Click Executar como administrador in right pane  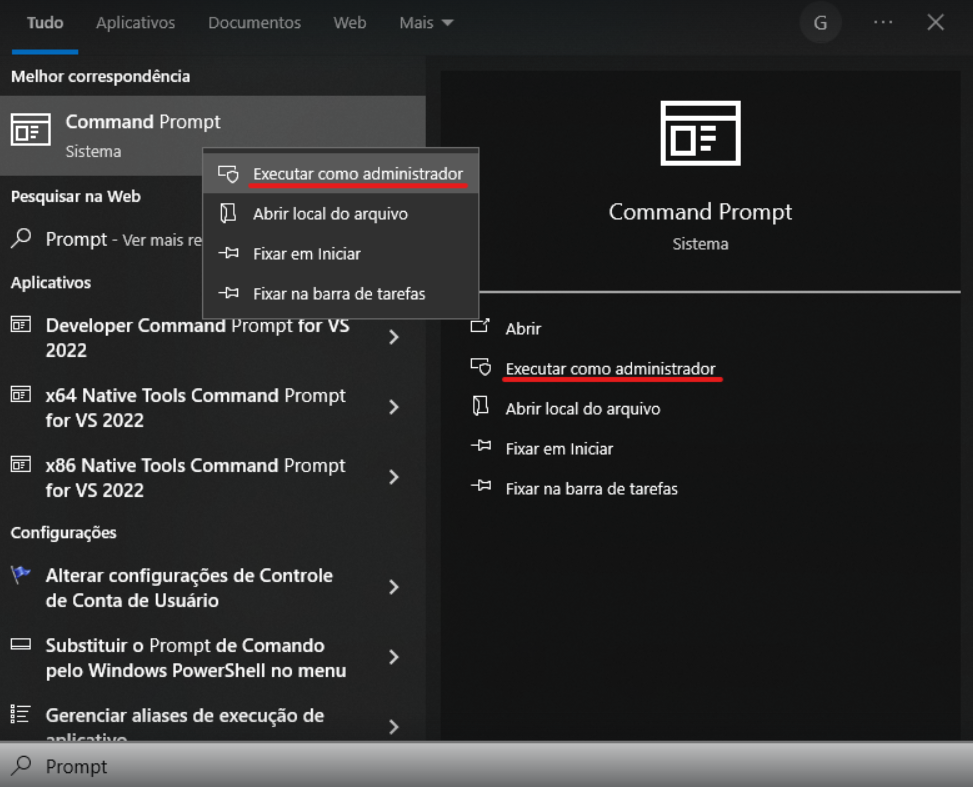click(x=610, y=369)
